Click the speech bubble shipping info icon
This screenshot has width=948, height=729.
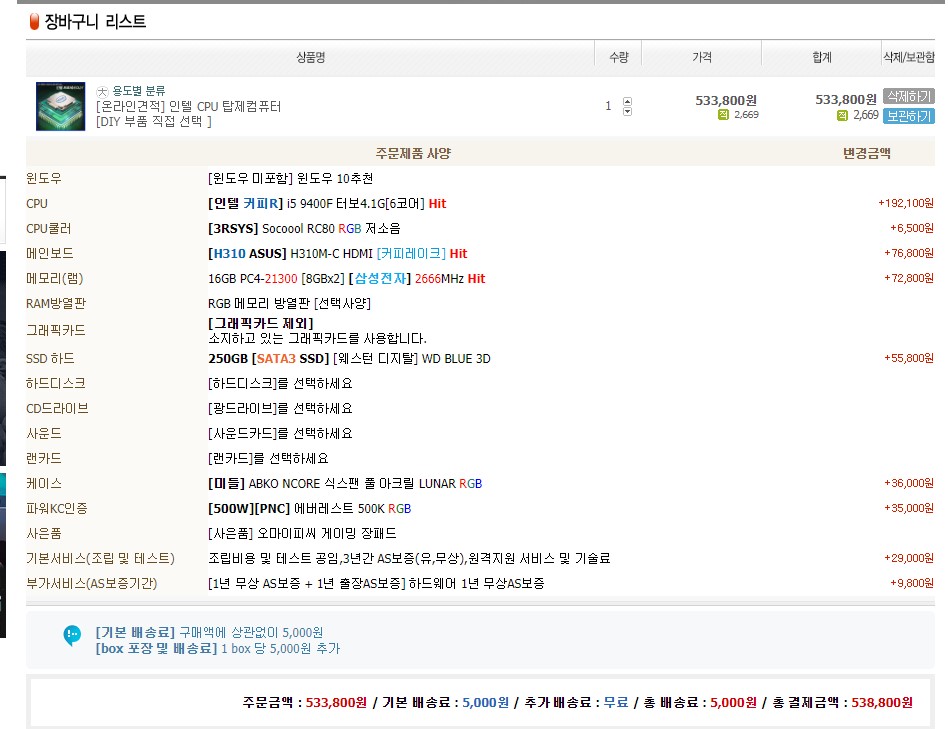(x=72, y=635)
